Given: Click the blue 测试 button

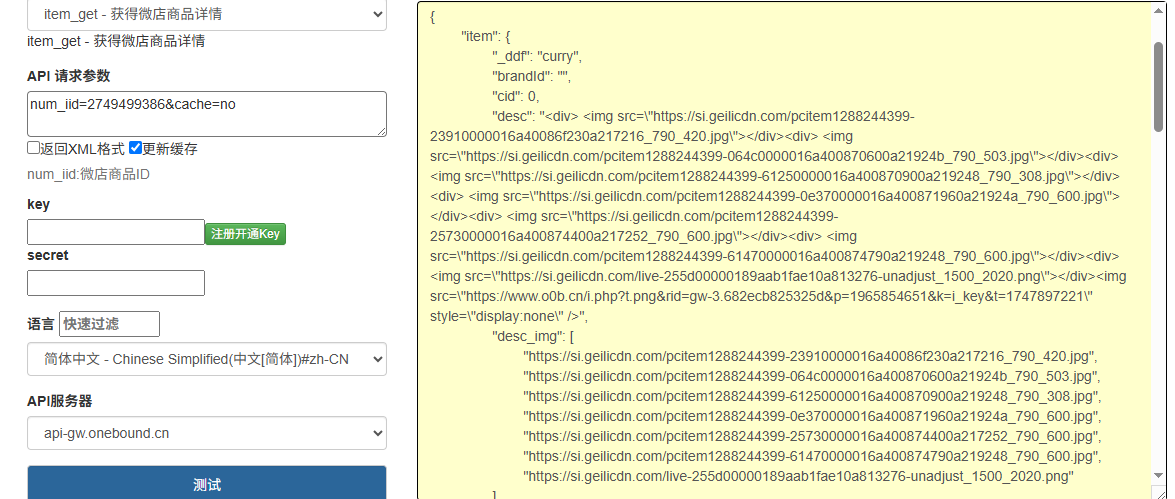Looking at the screenshot, I should pyautogui.click(x=207, y=484).
